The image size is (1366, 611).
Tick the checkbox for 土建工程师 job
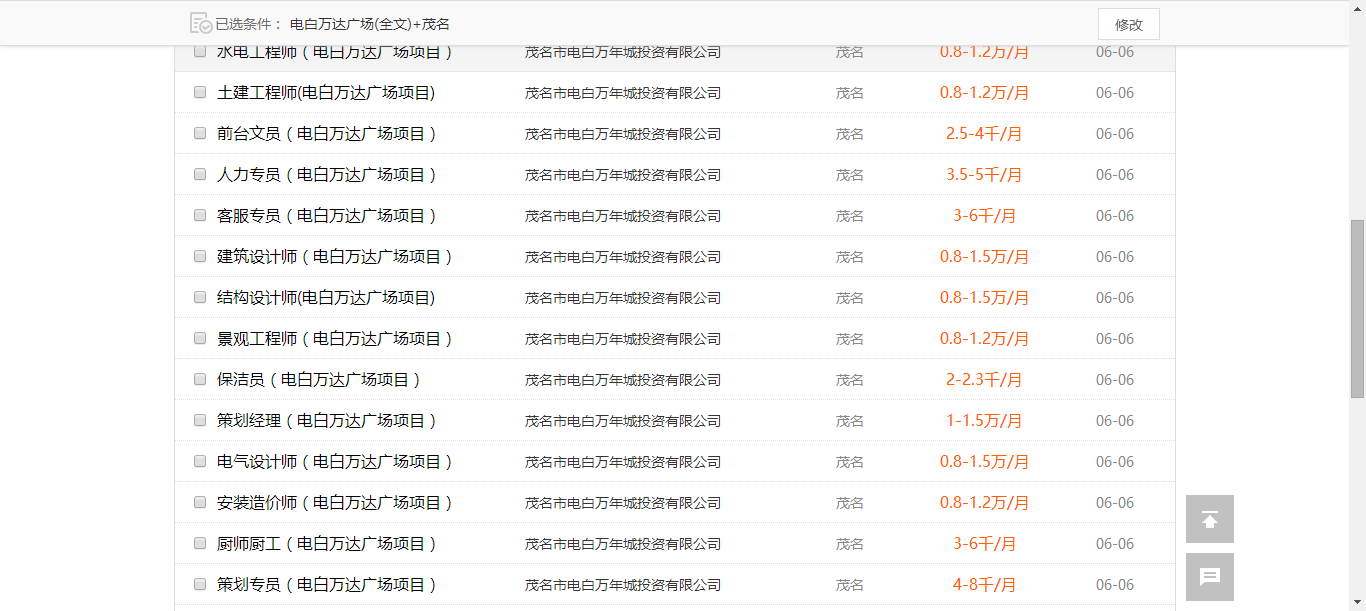click(200, 92)
